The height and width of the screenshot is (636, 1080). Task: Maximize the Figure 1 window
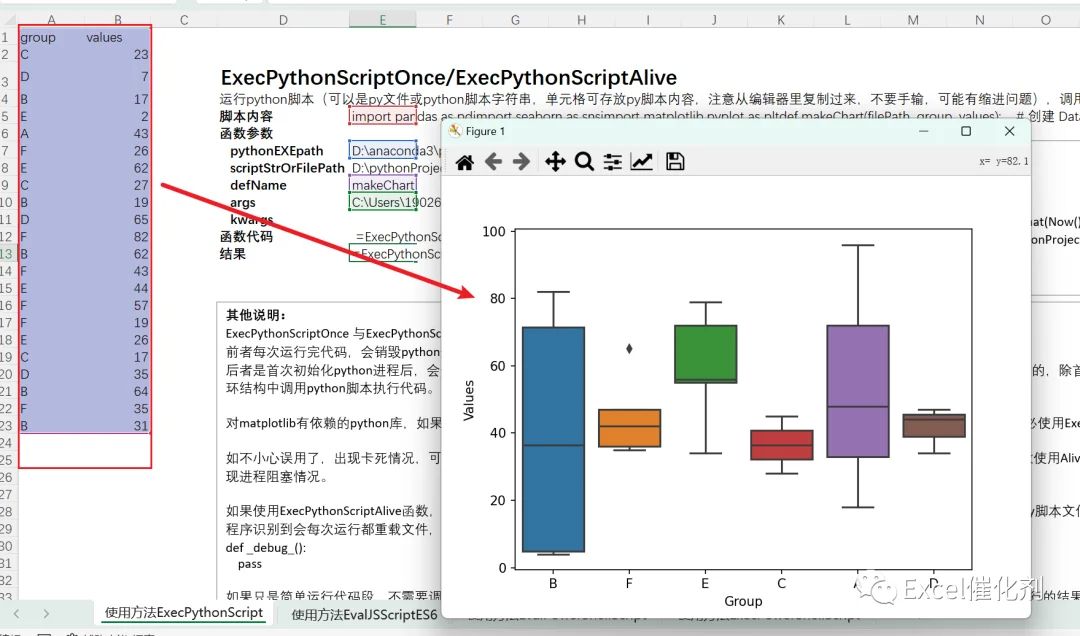tap(966, 131)
